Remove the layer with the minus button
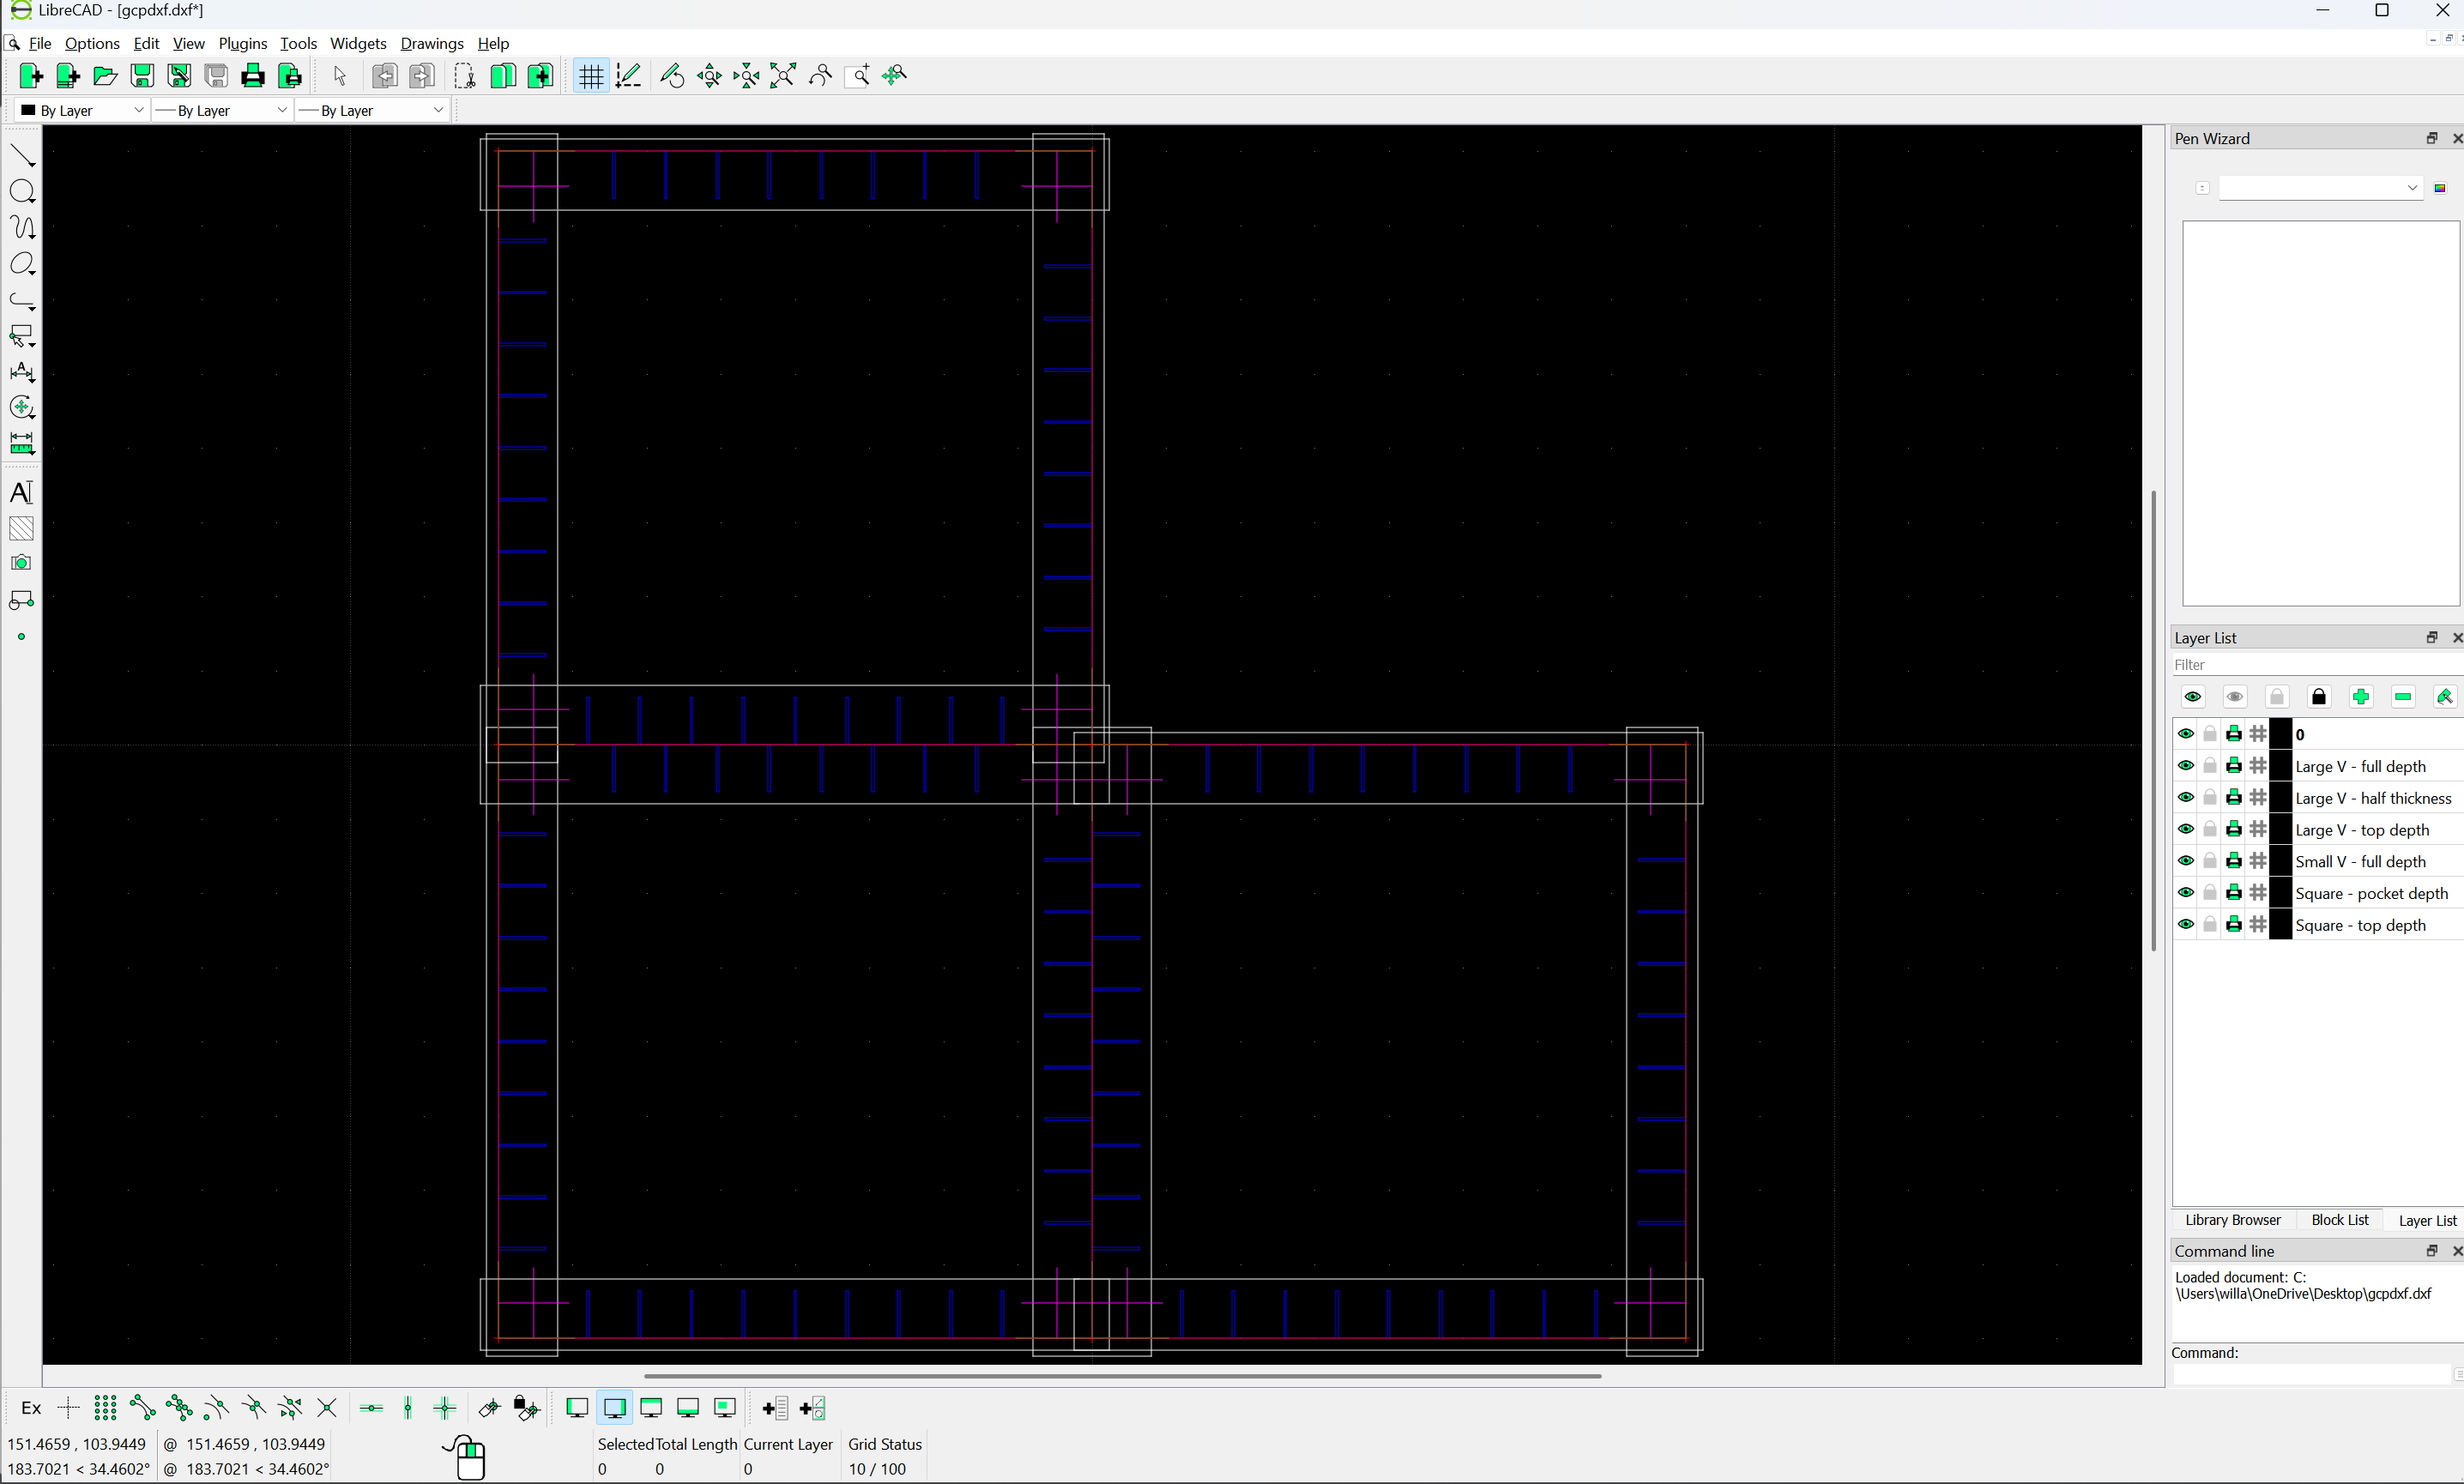The height and width of the screenshot is (1484, 2464). tap(2403, 697)
